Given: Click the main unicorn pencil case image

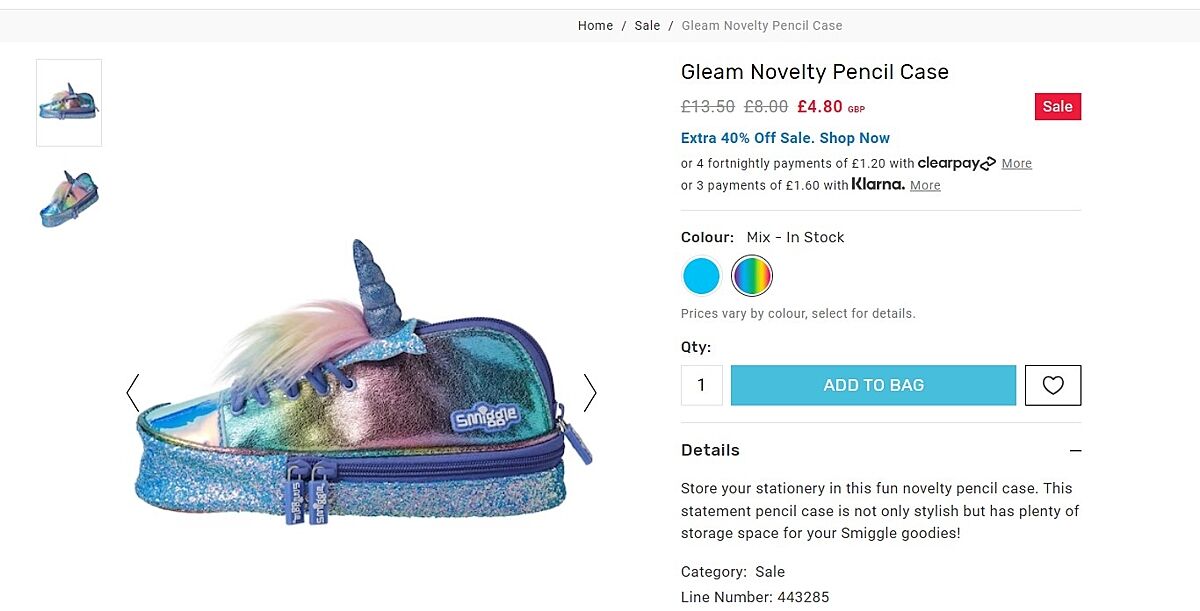Looking at the screenshot, I should [360, 390].
